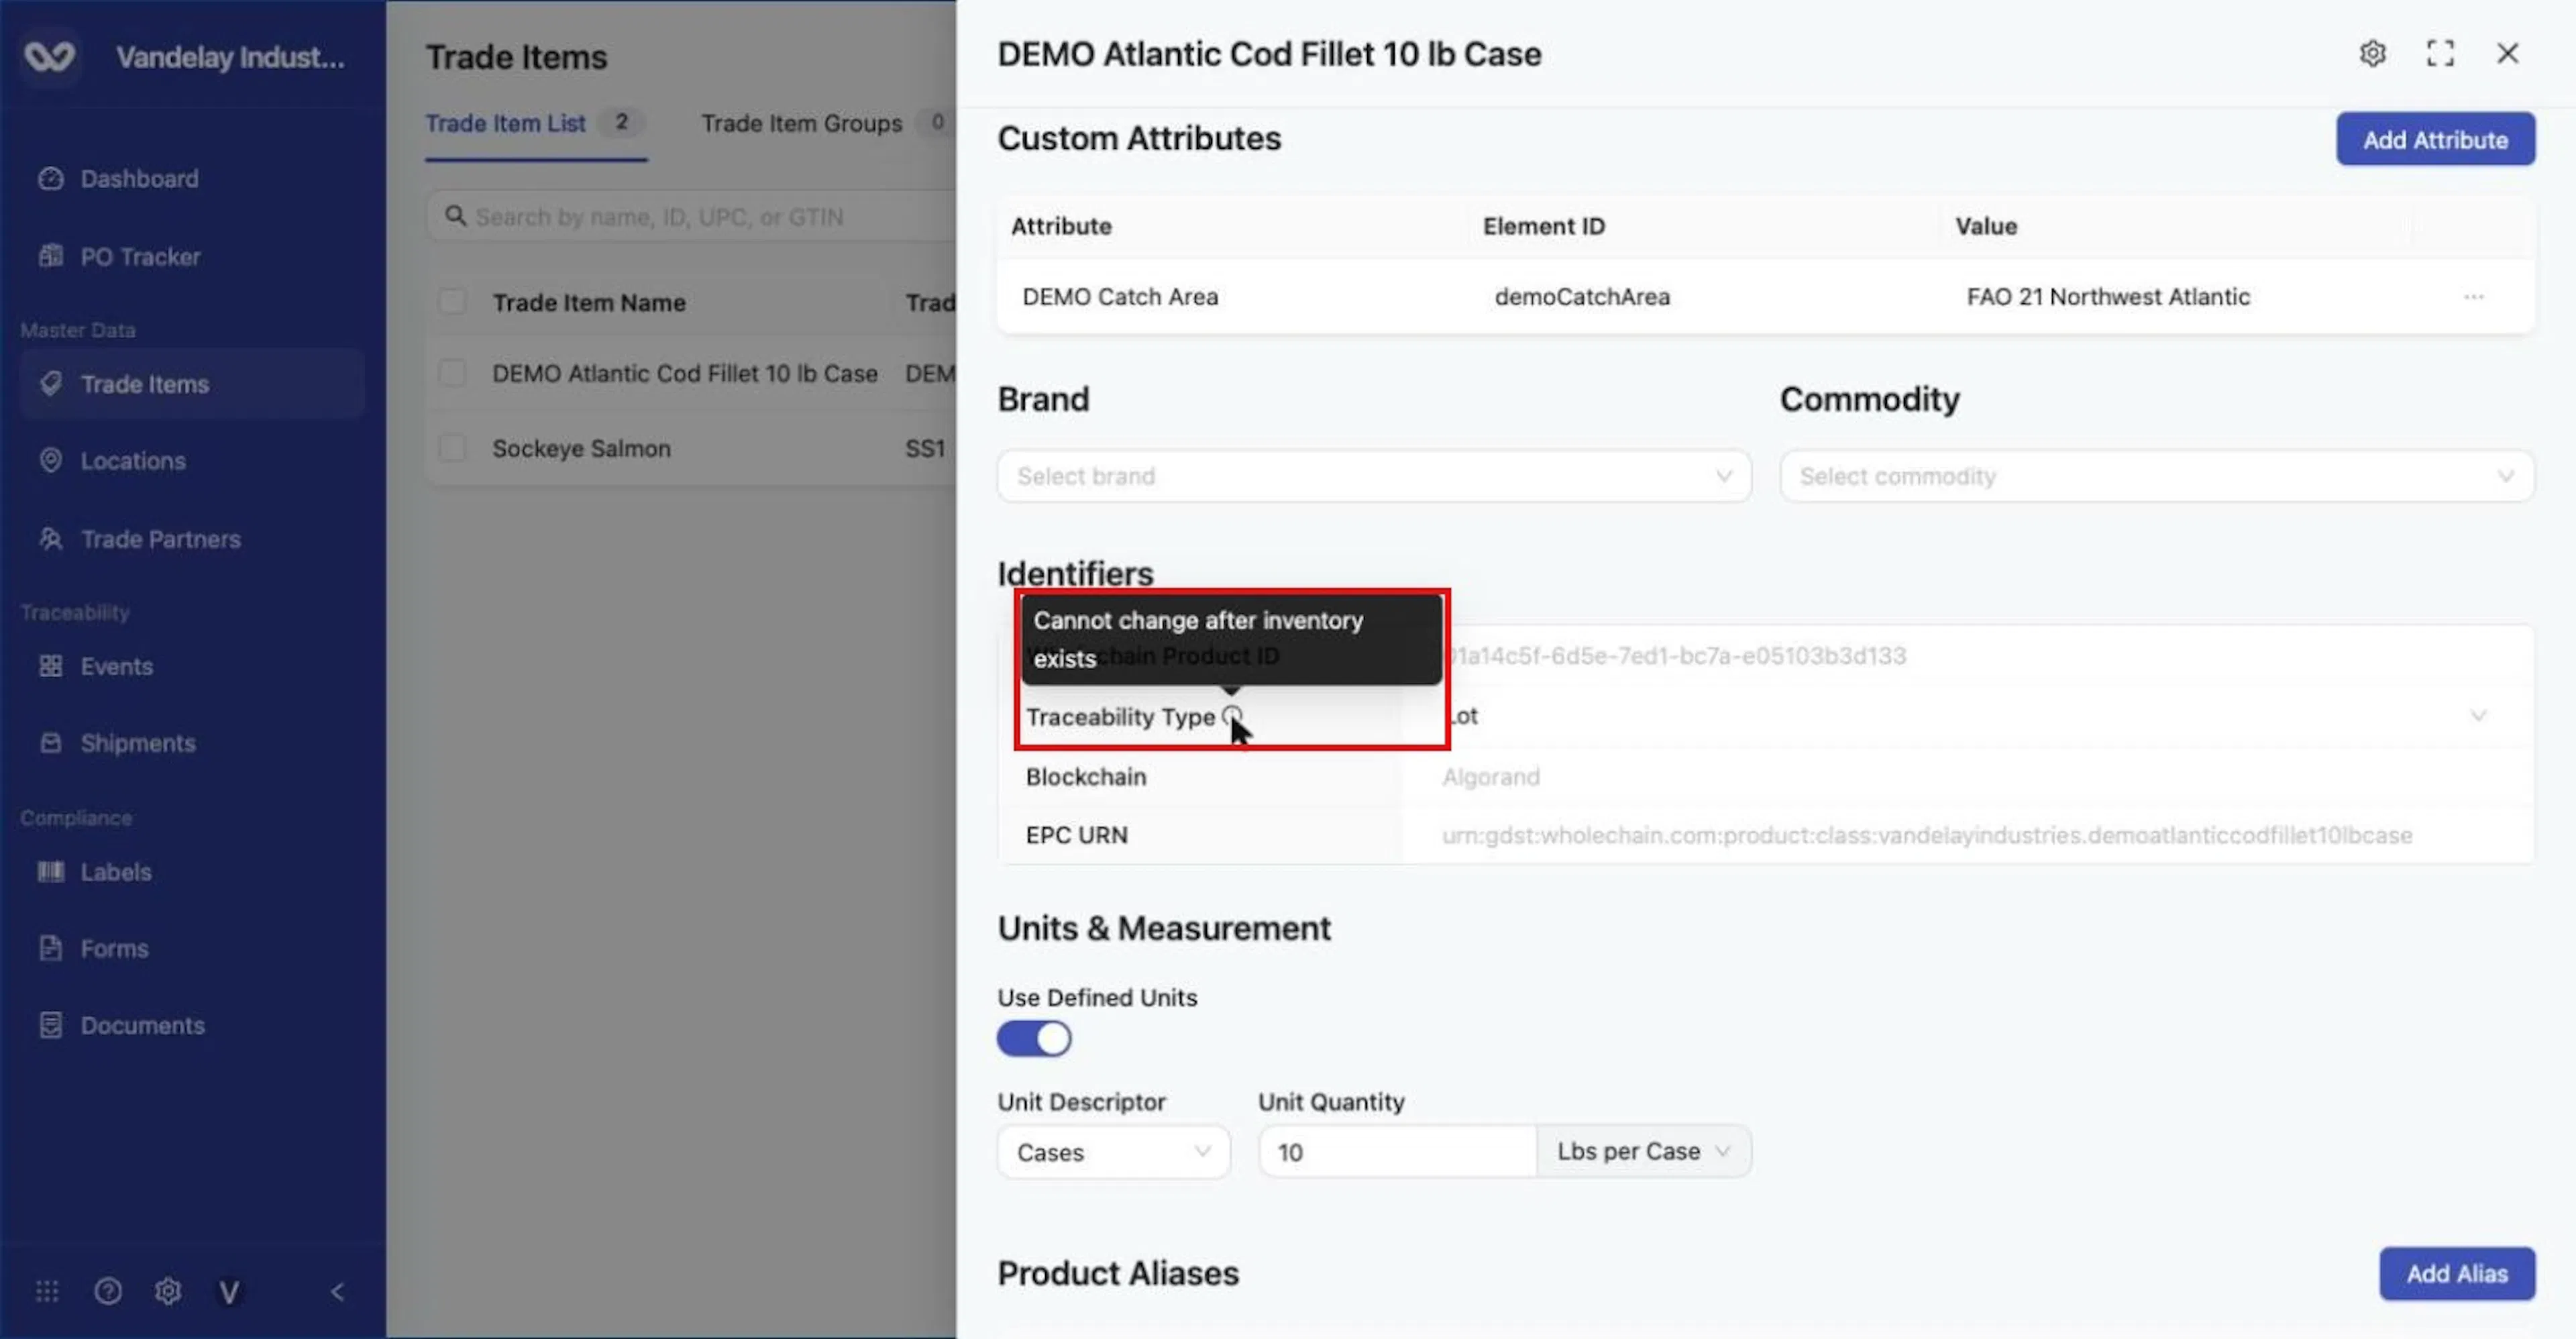
Task: Check the DEMO Atlantic Cod Fillet row
Action: (452, 373)
